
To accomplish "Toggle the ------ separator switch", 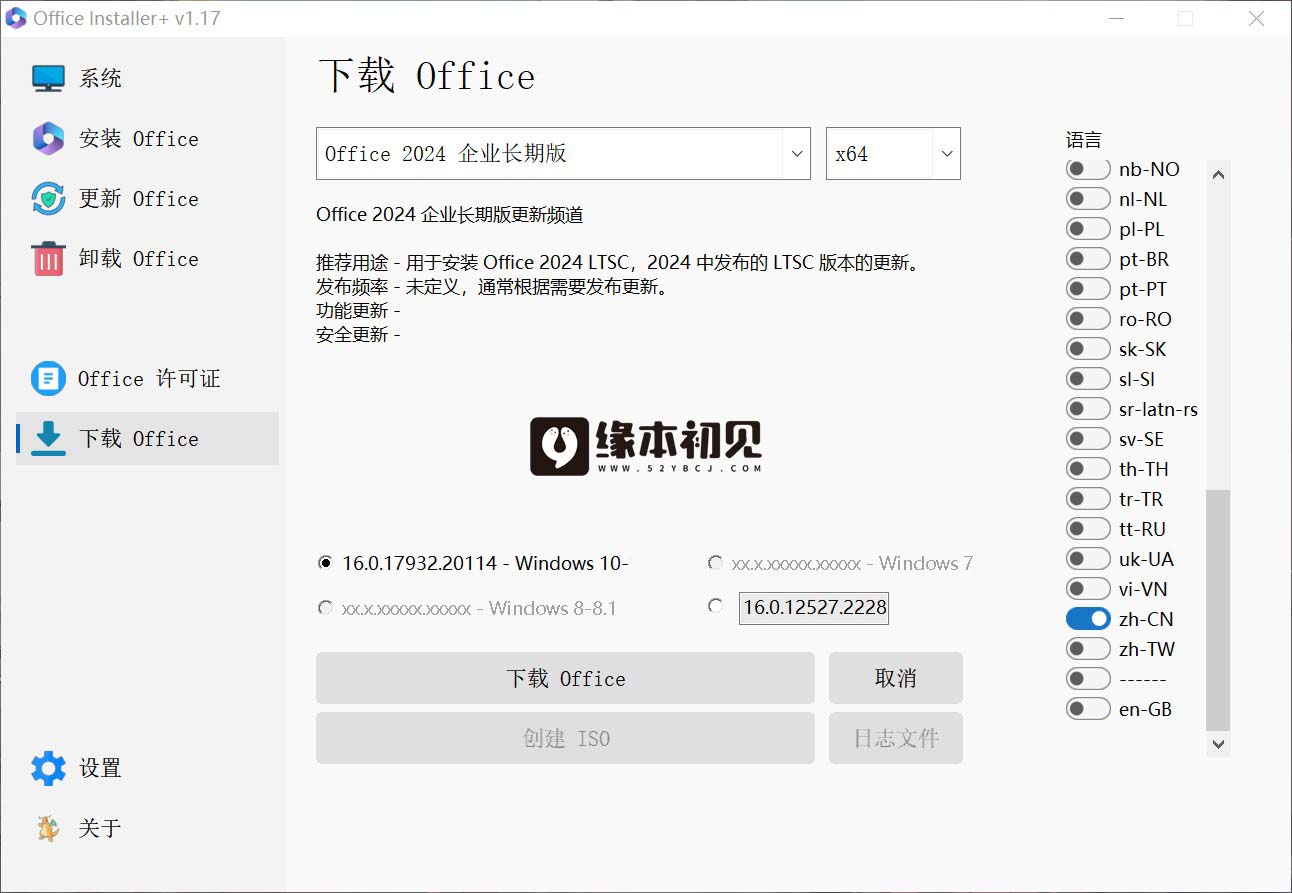I will click(x=1088, y=679).
